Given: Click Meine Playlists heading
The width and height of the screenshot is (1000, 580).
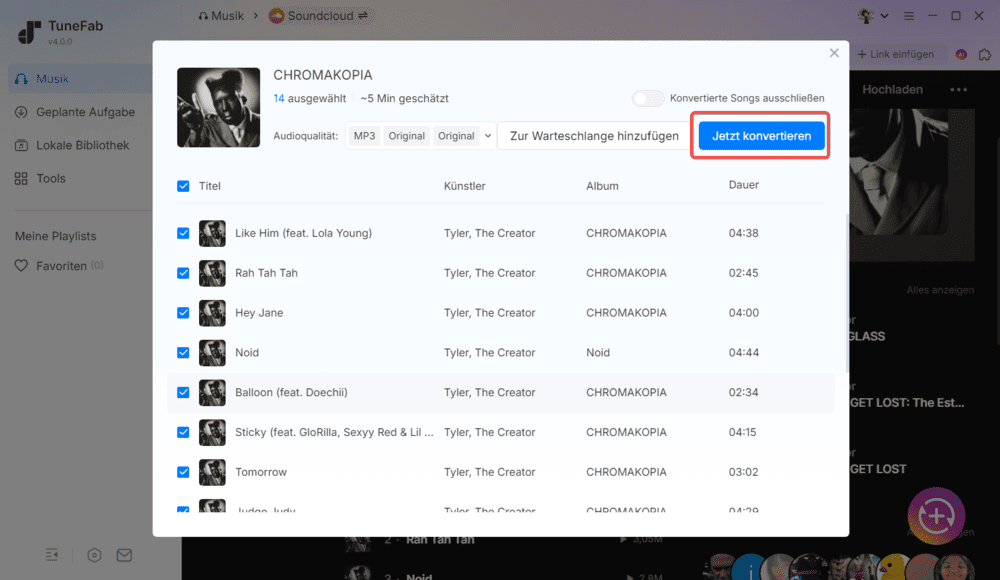Looking at the screenshot, I should click(x=55, y=236).
